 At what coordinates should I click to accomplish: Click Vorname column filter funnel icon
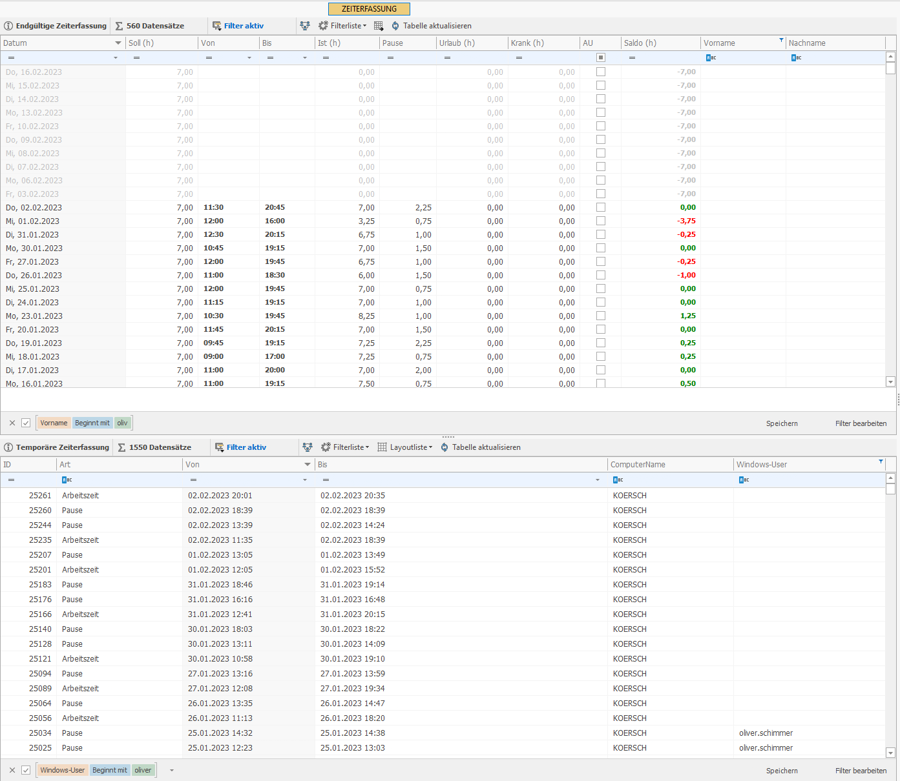[781, 40]
